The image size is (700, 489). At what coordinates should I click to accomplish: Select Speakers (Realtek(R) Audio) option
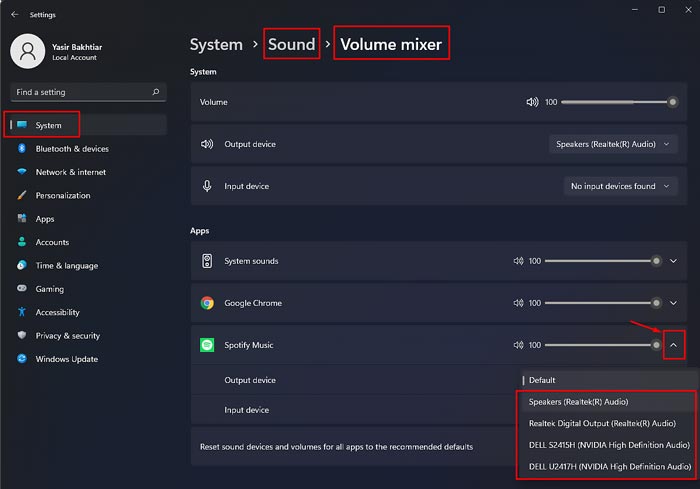coord(608,401)
